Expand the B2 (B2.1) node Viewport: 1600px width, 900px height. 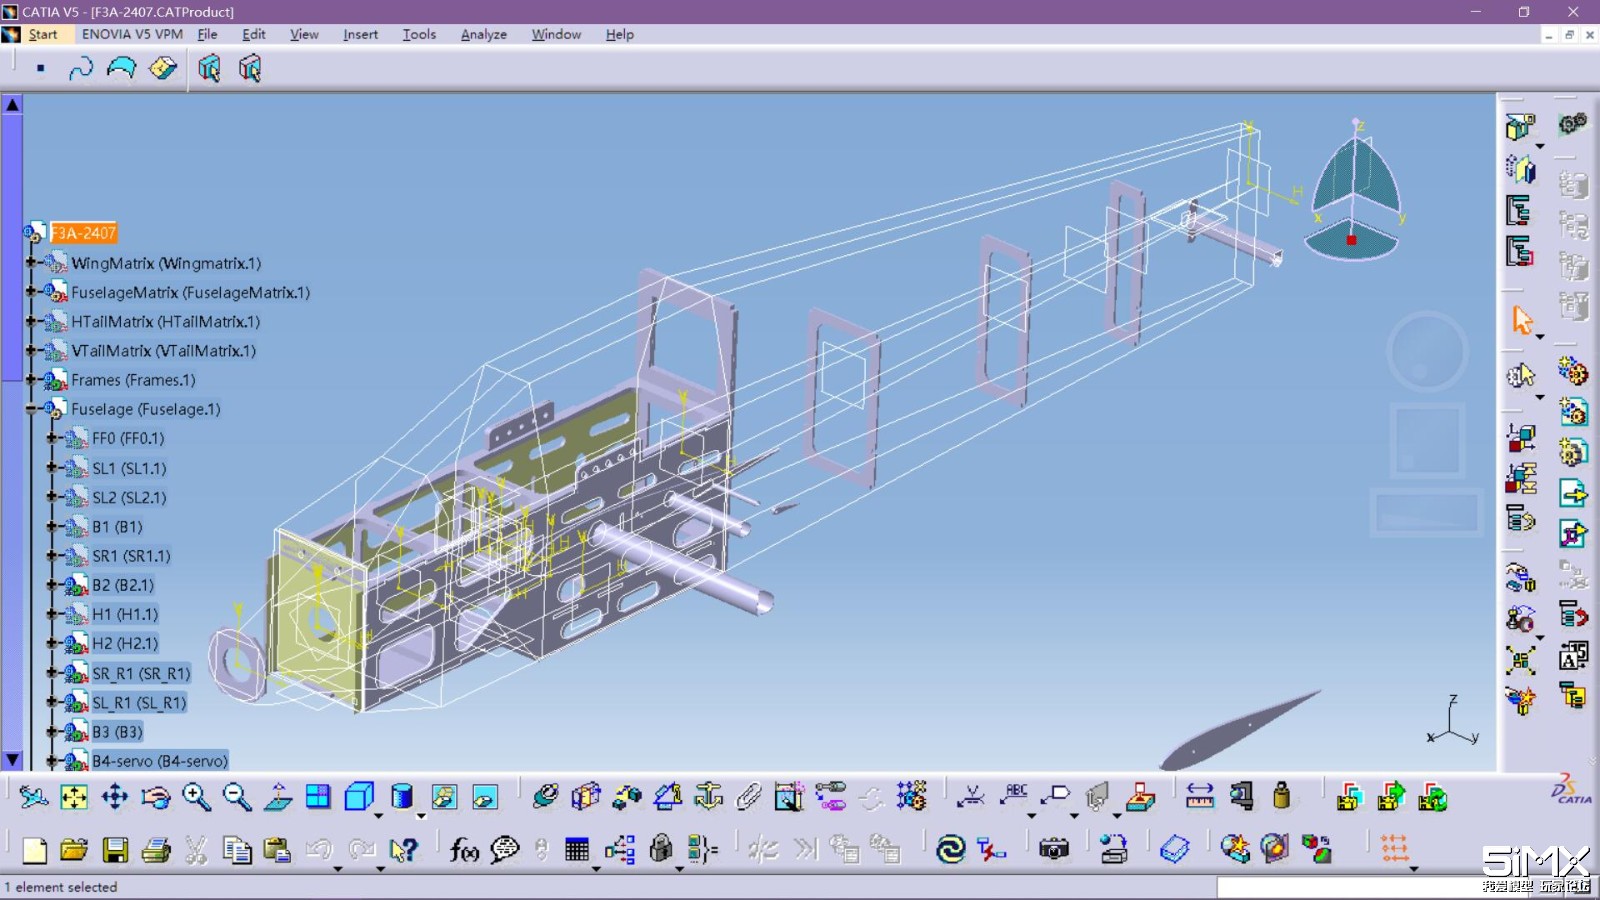point(52,585)
